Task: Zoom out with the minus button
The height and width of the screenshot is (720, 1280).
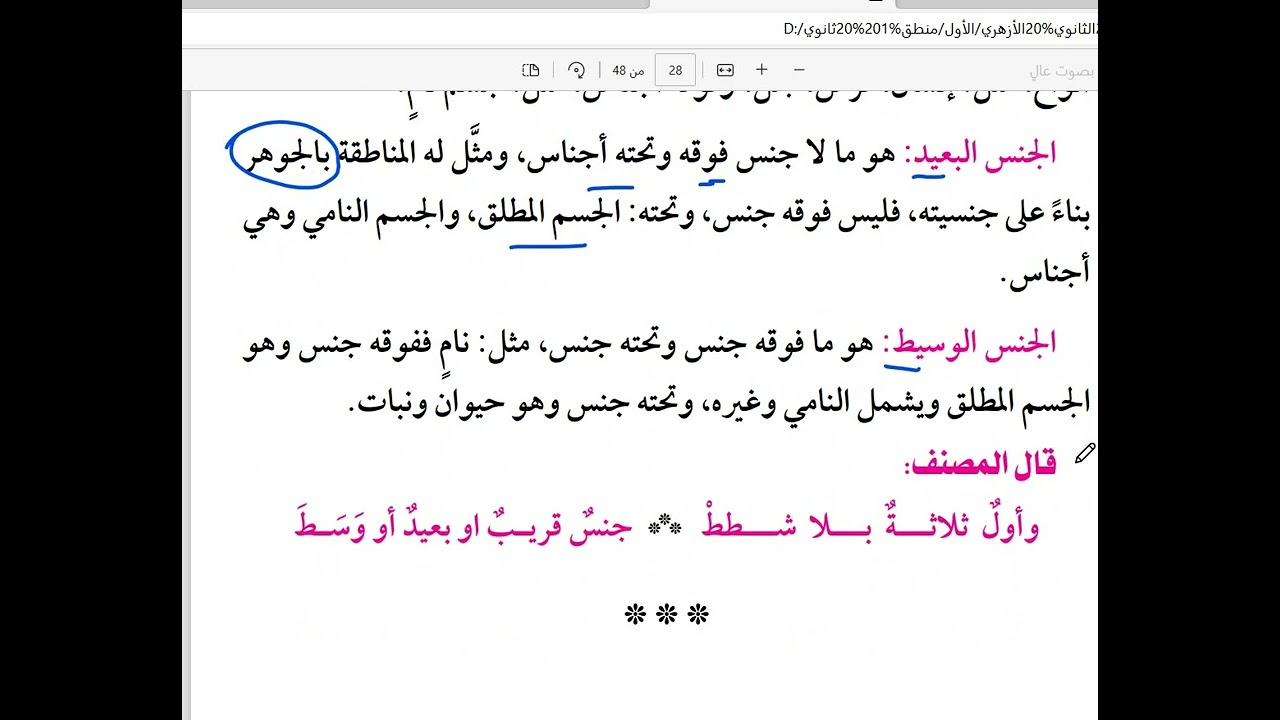Action: click(799, 70)
